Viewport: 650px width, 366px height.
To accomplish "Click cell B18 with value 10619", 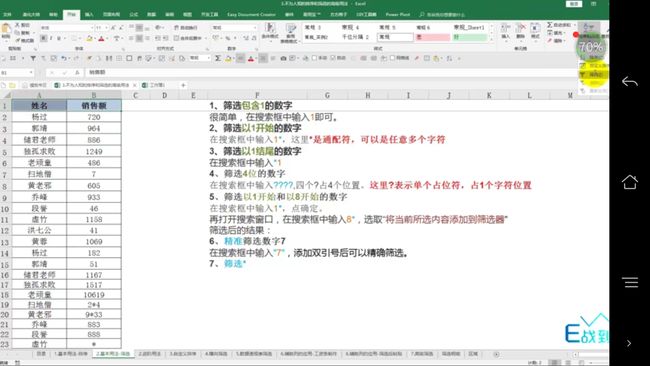I will (x=94, y=295).
